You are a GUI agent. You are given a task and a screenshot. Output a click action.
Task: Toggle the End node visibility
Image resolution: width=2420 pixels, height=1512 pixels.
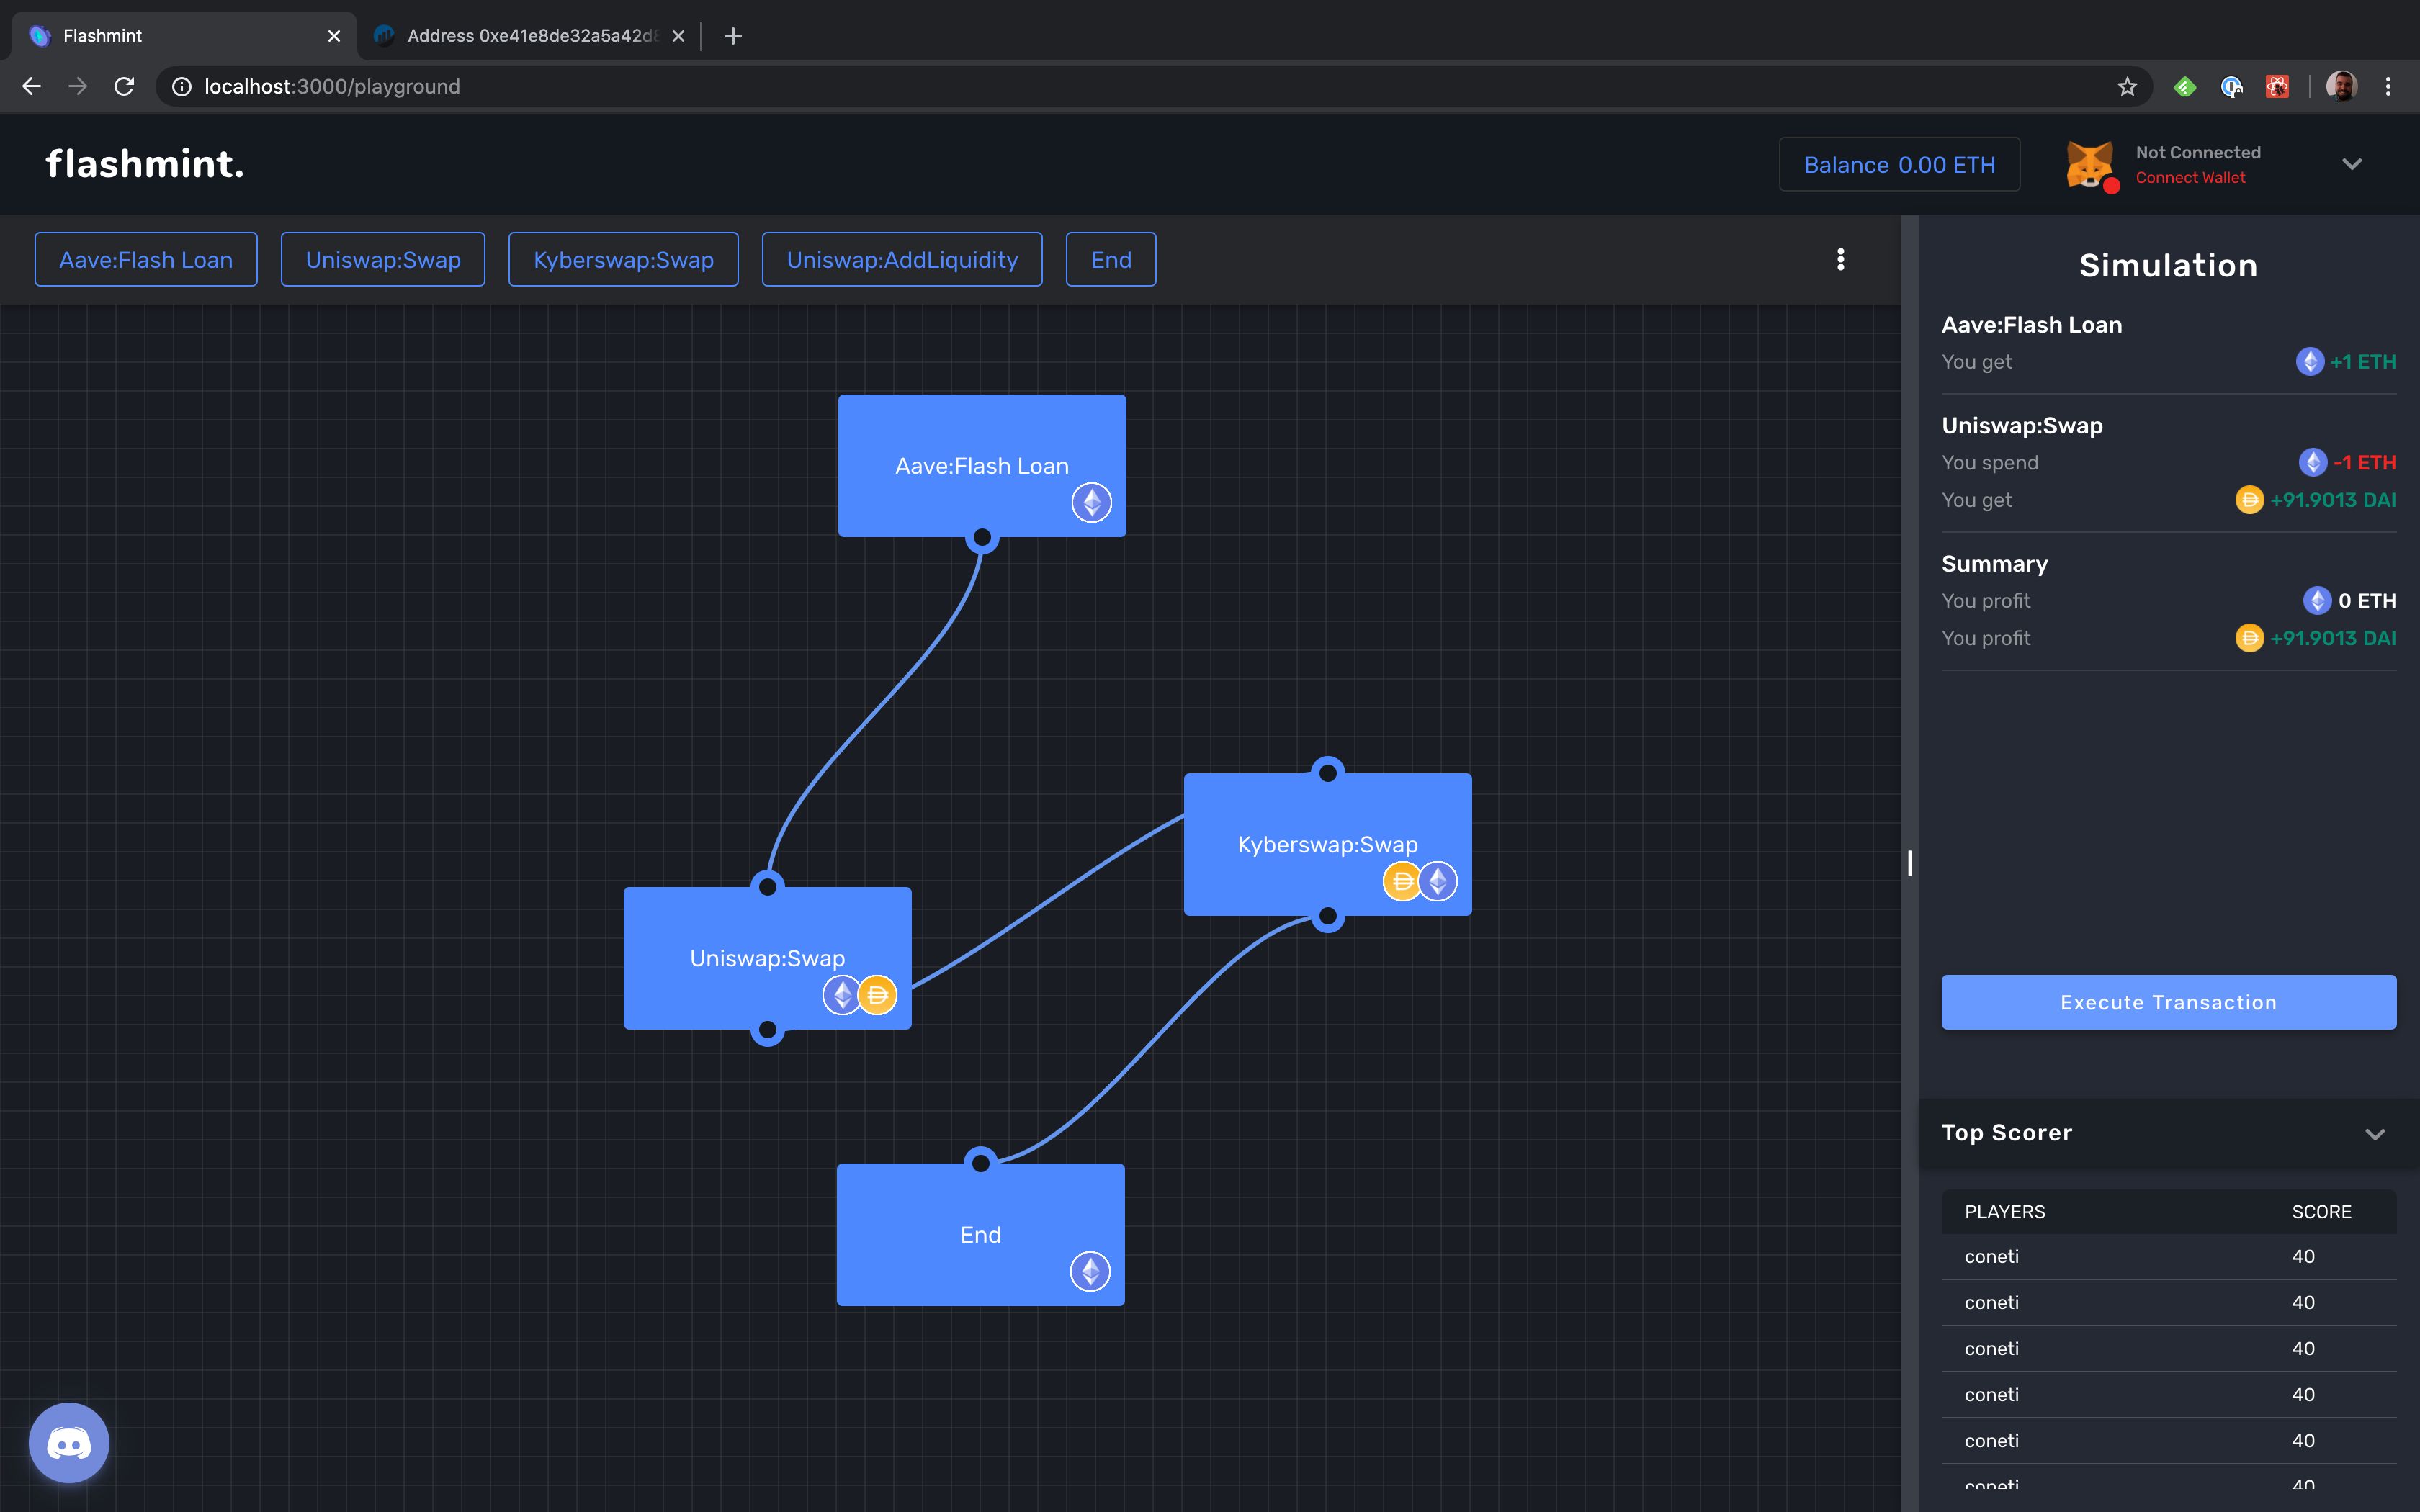coord(1110,258)
